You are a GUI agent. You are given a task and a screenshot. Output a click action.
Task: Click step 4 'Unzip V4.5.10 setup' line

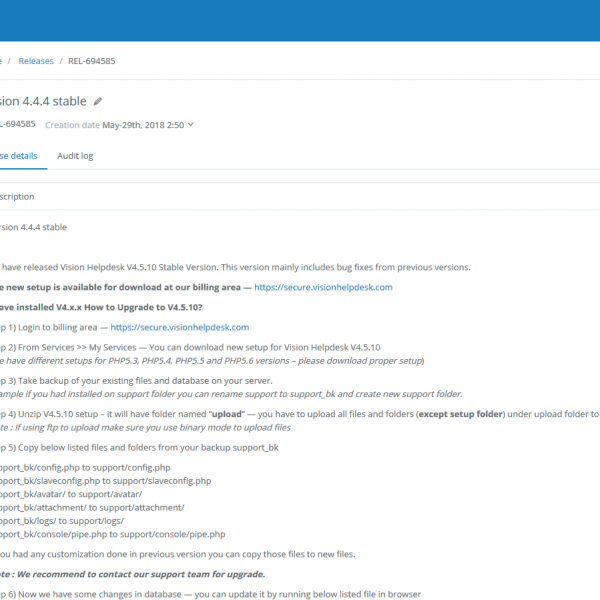pos(300,414)
